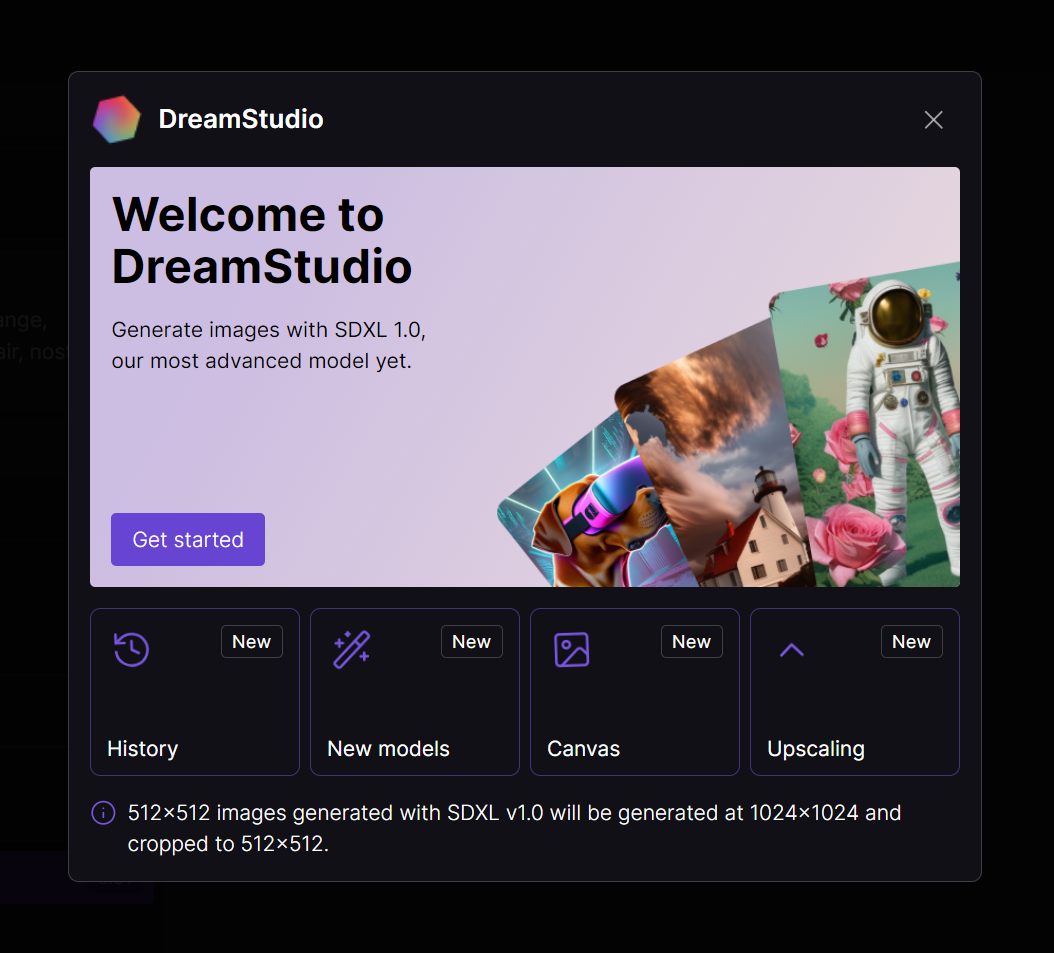Screen dimensions: 1054x953
Task: Click the New badge on Canvas card
Action: pos(692,642)
